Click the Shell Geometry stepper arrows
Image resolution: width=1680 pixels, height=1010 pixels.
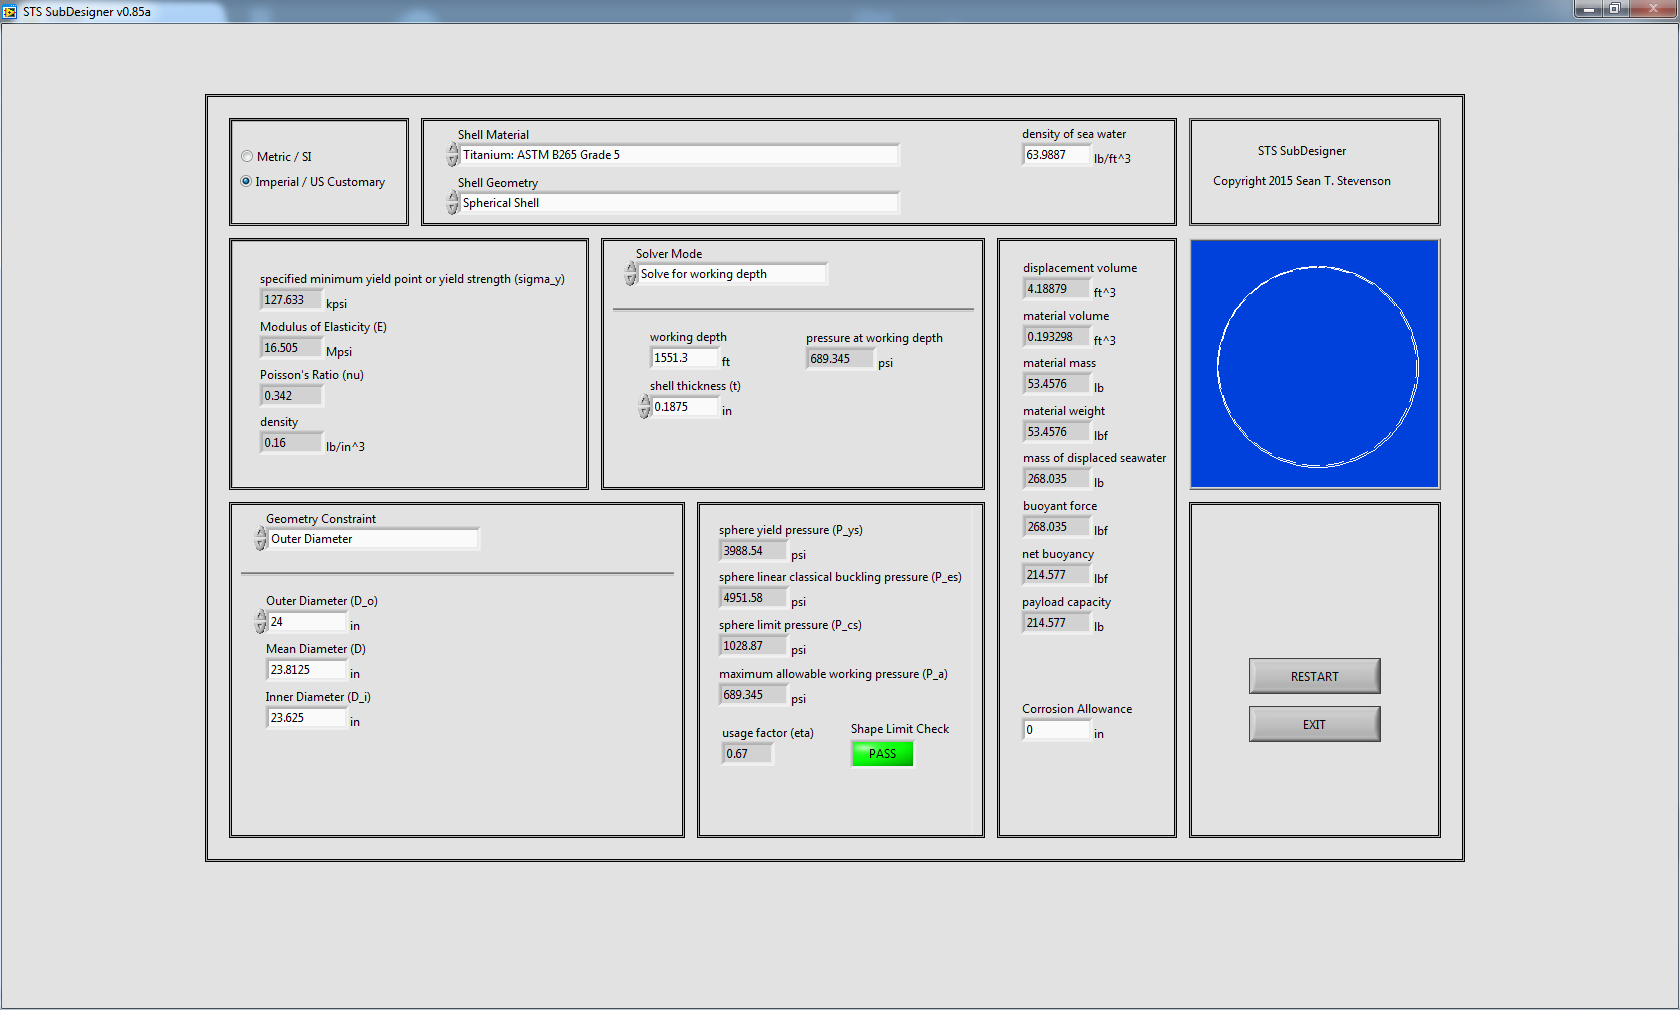[453, 203]
